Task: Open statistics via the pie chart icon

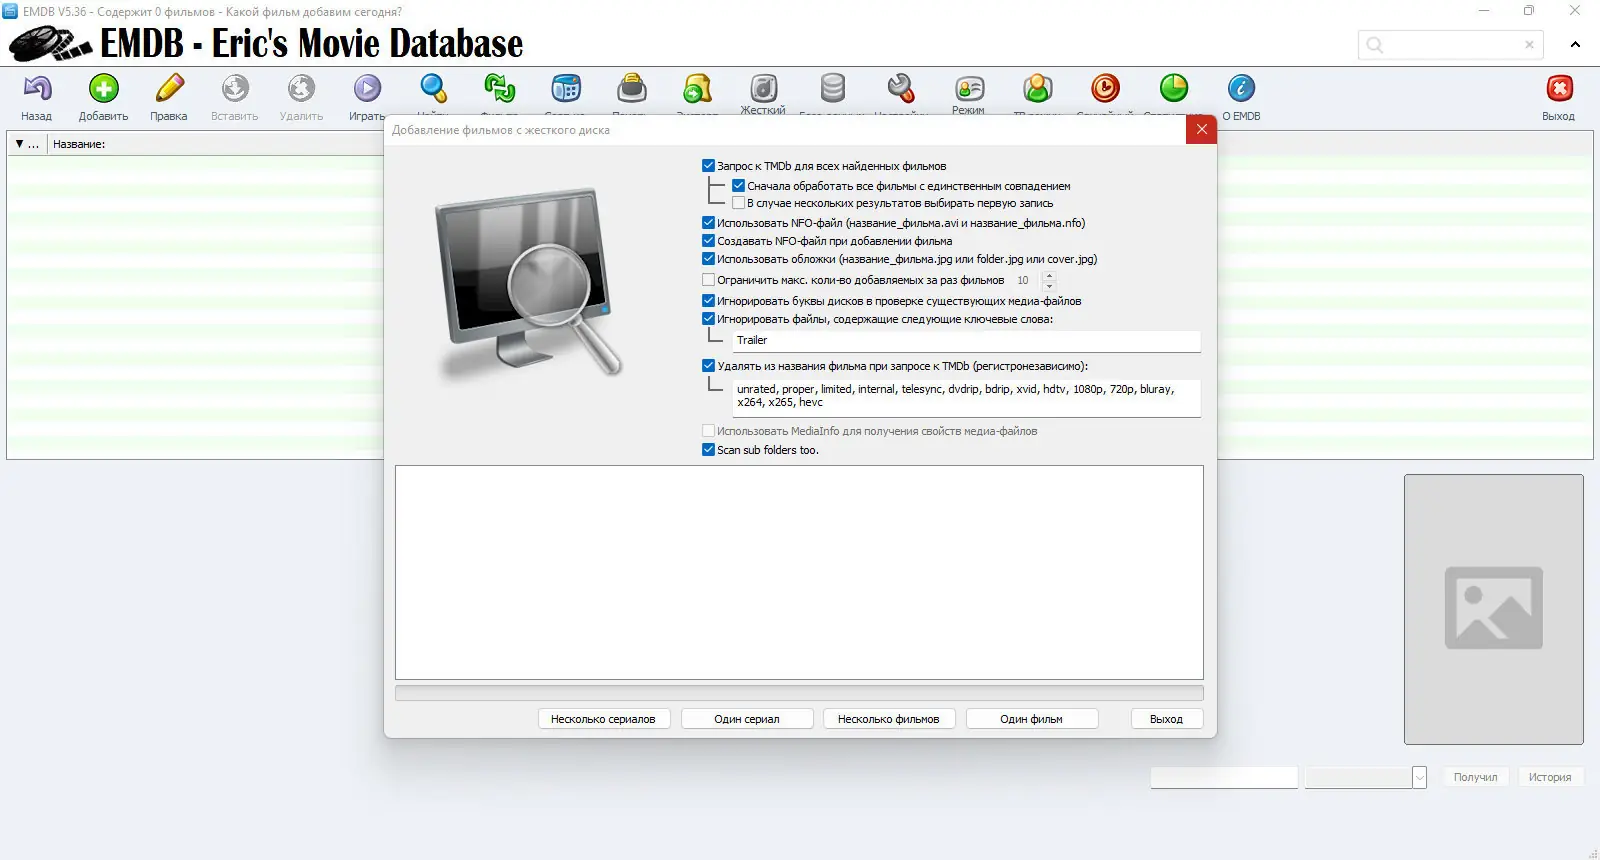Action: click(1173, 89)
